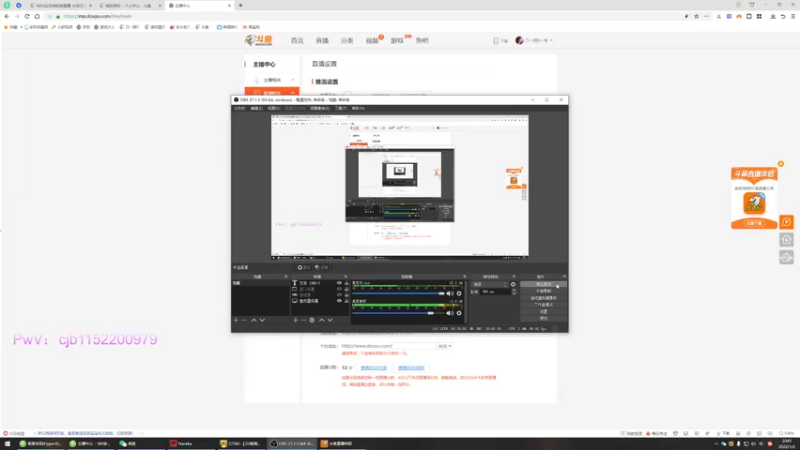Adjust the microphone volume slider
The width and height of the screenshot is (800, 450).
pyautogui.click(x=398, y=293)
